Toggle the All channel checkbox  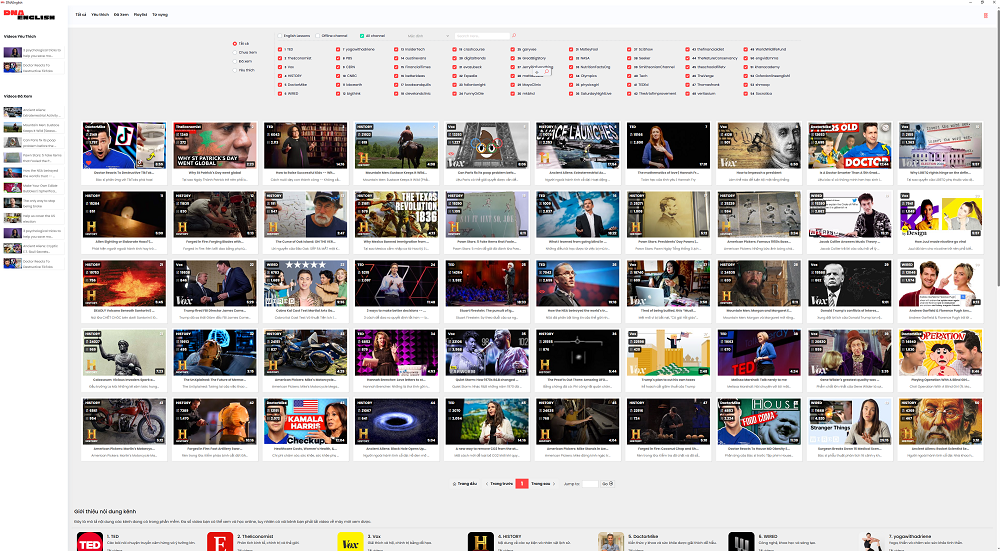[x=363, y=35]
